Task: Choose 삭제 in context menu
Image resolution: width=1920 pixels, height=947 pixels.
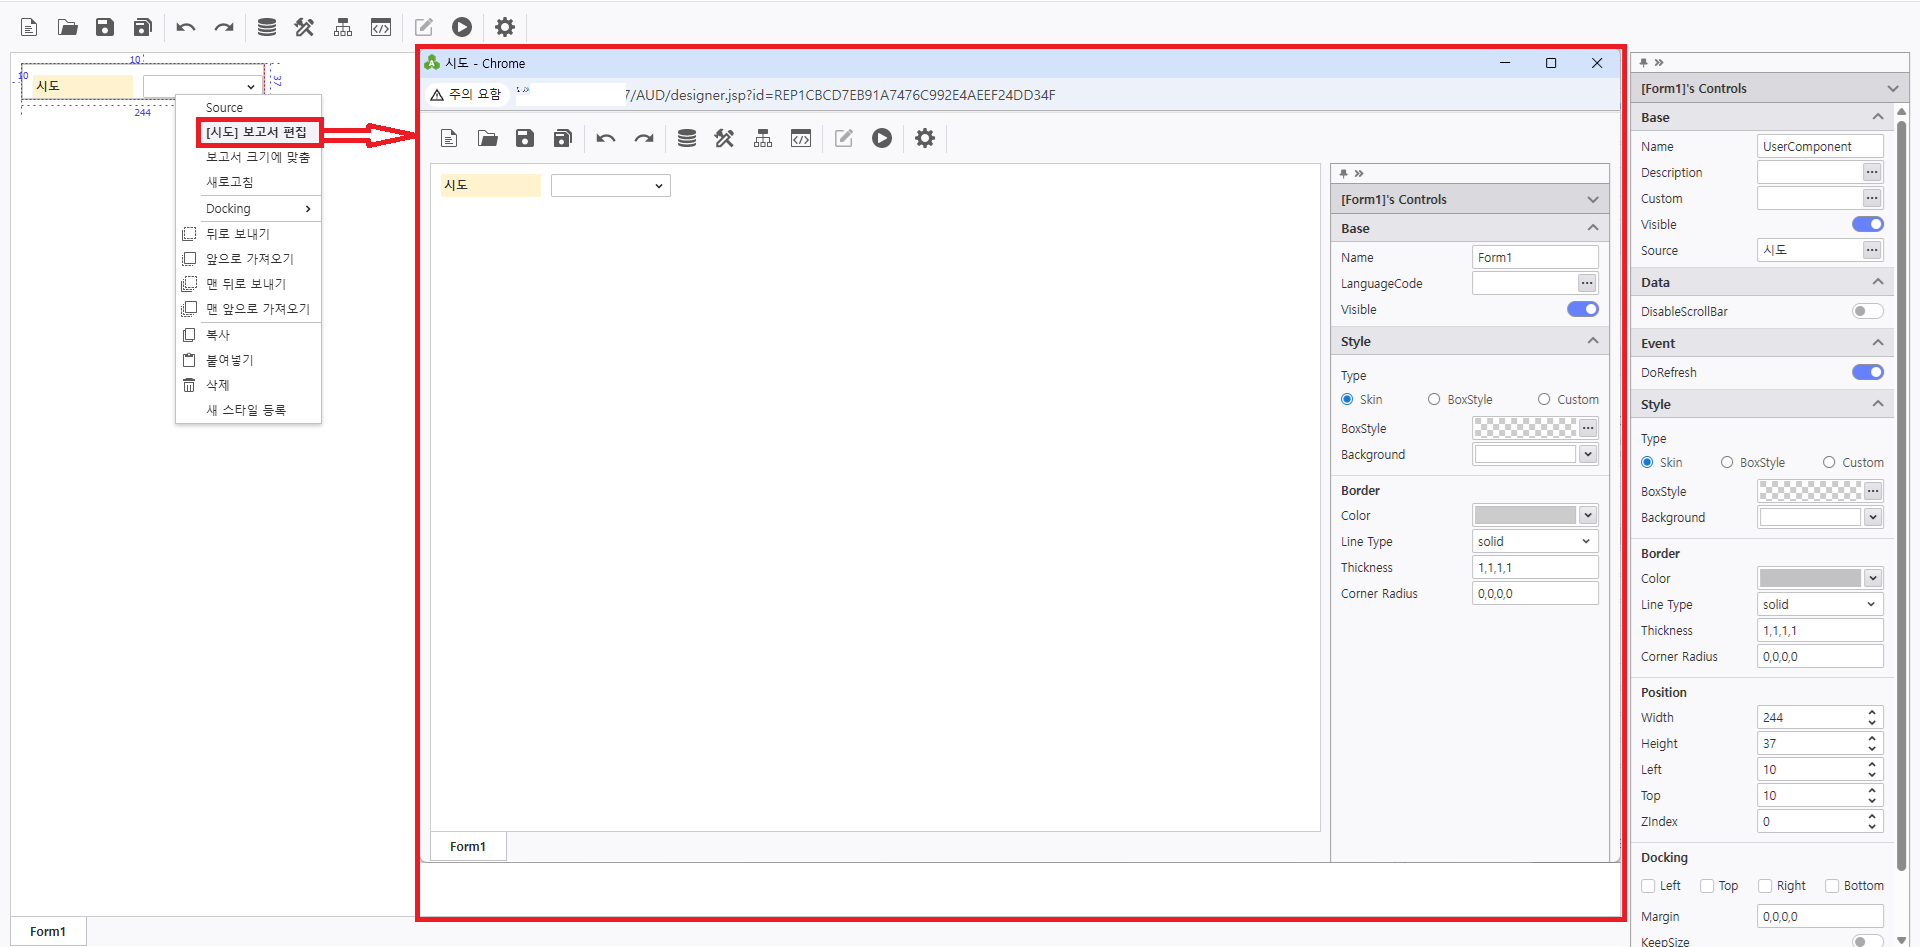Action: pyautogui.click(x=218, y=385)
